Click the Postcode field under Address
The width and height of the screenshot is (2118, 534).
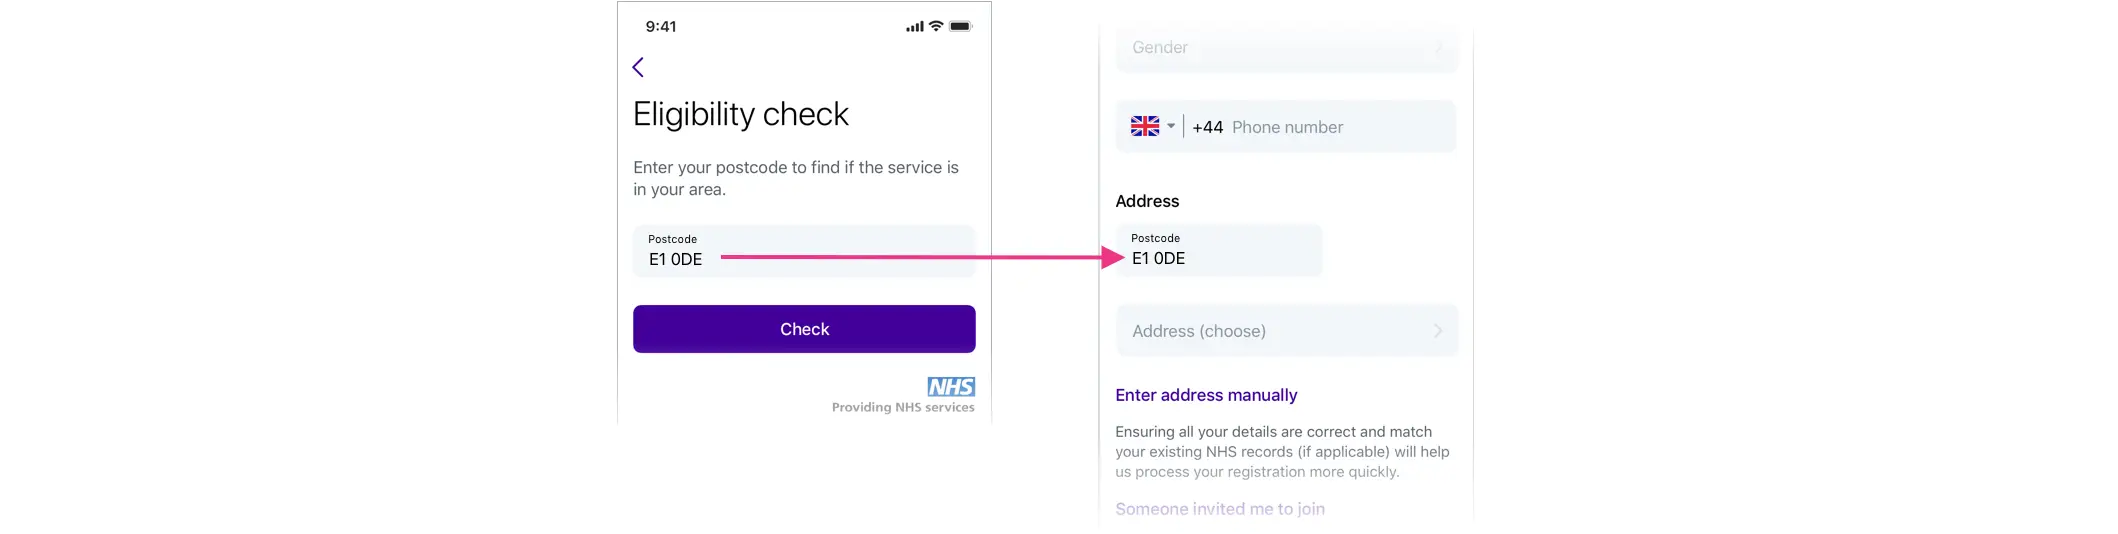1218,250
